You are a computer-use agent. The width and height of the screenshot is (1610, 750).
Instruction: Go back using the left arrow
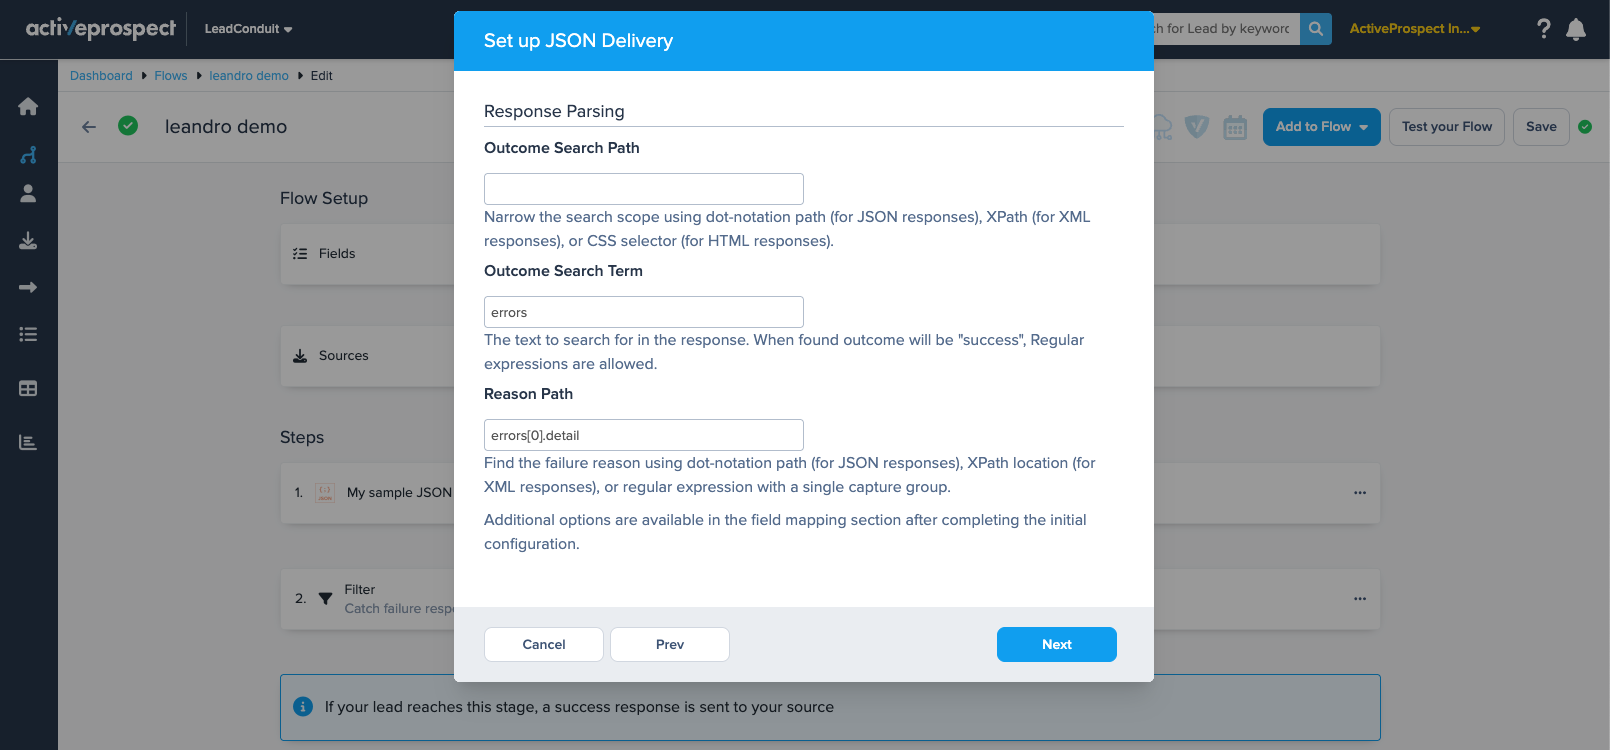click(x=89, y=127)
